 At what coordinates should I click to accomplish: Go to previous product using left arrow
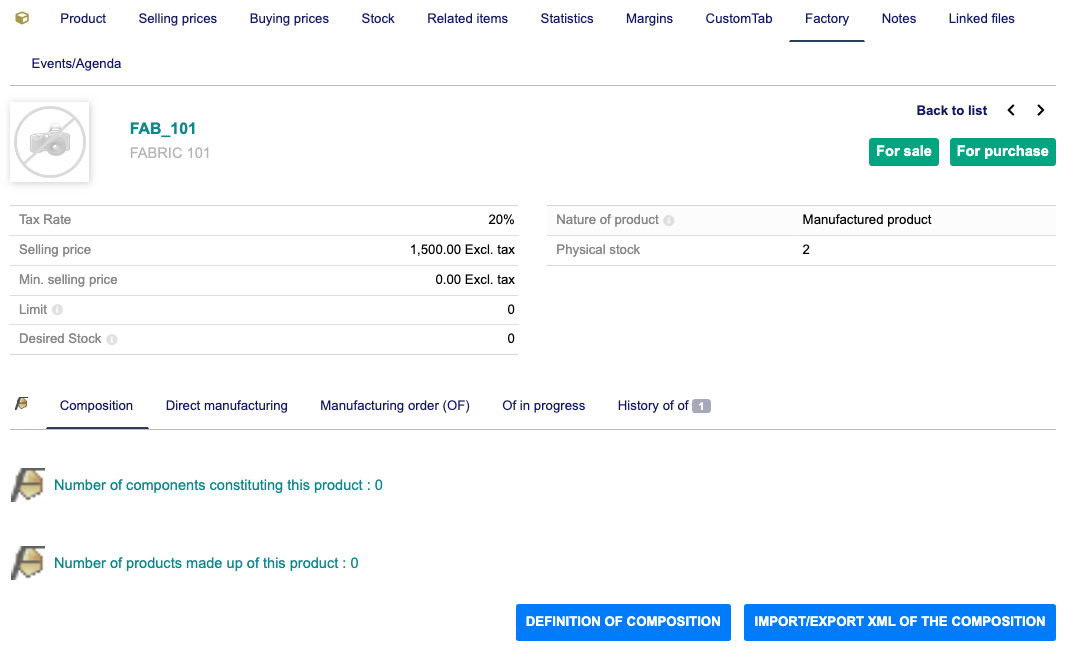pyautogui.click(x=1011, y=111)
